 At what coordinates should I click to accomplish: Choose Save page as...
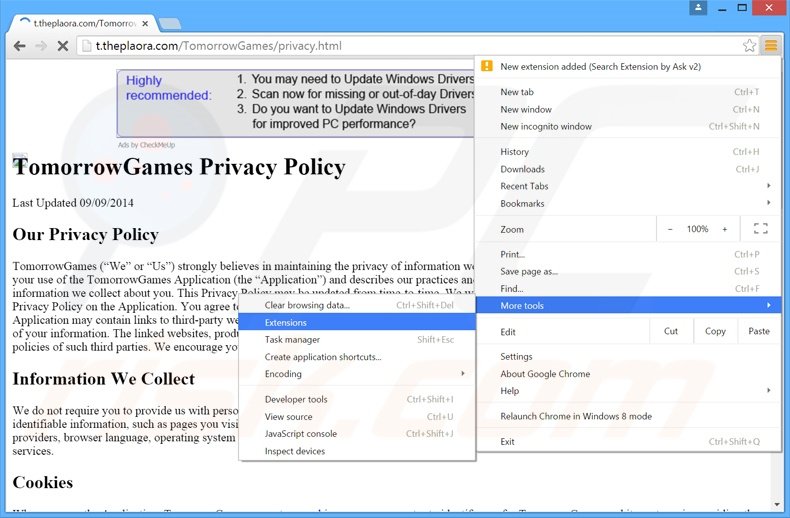(629, 272)
